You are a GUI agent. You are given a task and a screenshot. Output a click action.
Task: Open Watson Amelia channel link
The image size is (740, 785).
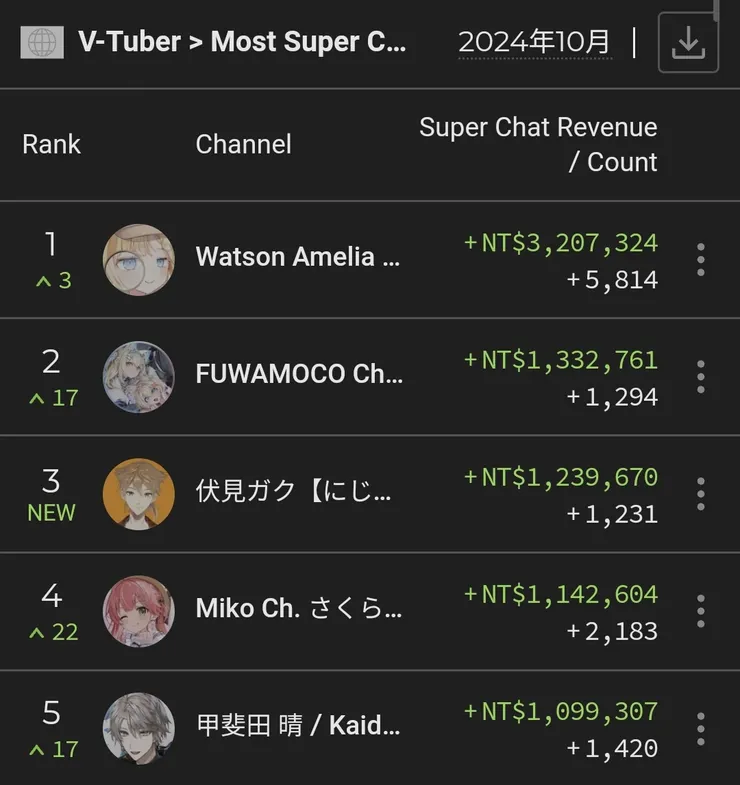pyautogui.click(x=298, y=257)
